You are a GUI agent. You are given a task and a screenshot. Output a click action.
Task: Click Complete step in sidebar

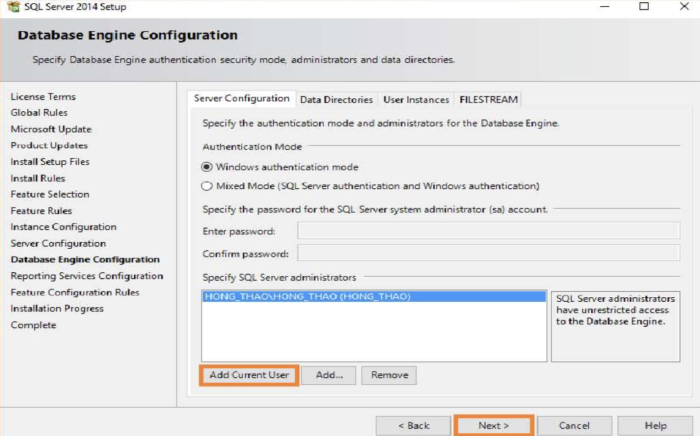[33, 325]
